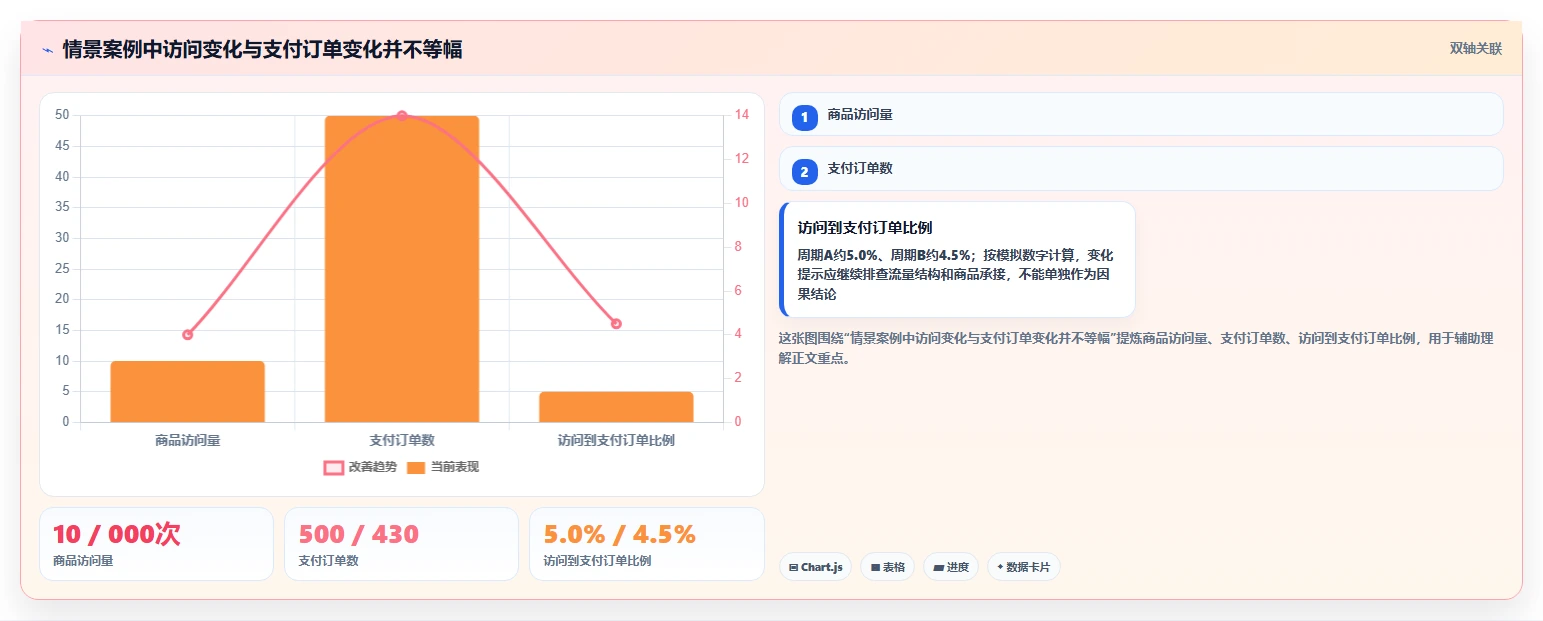Click the card title 情景案例中访问变化与支付订单变化并不等幅
This screenshot has width=1543, height=621.
point(262,49)
